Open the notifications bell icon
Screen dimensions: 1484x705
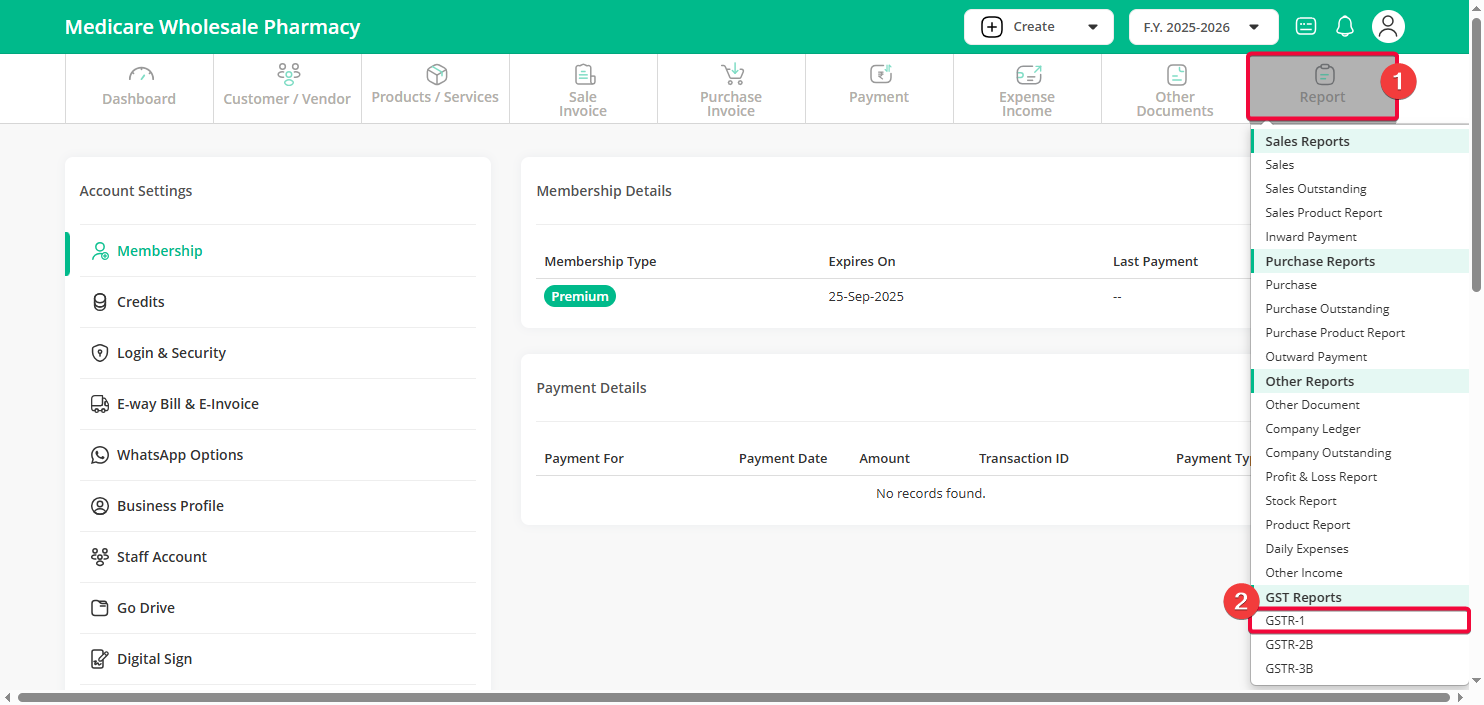[x=1345, y=27]
